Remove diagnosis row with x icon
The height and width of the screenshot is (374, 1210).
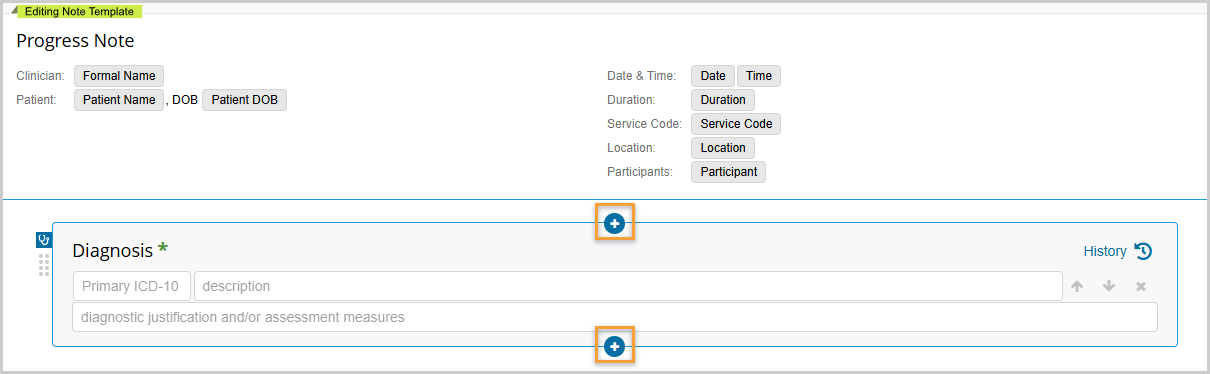pos(1141,287)
